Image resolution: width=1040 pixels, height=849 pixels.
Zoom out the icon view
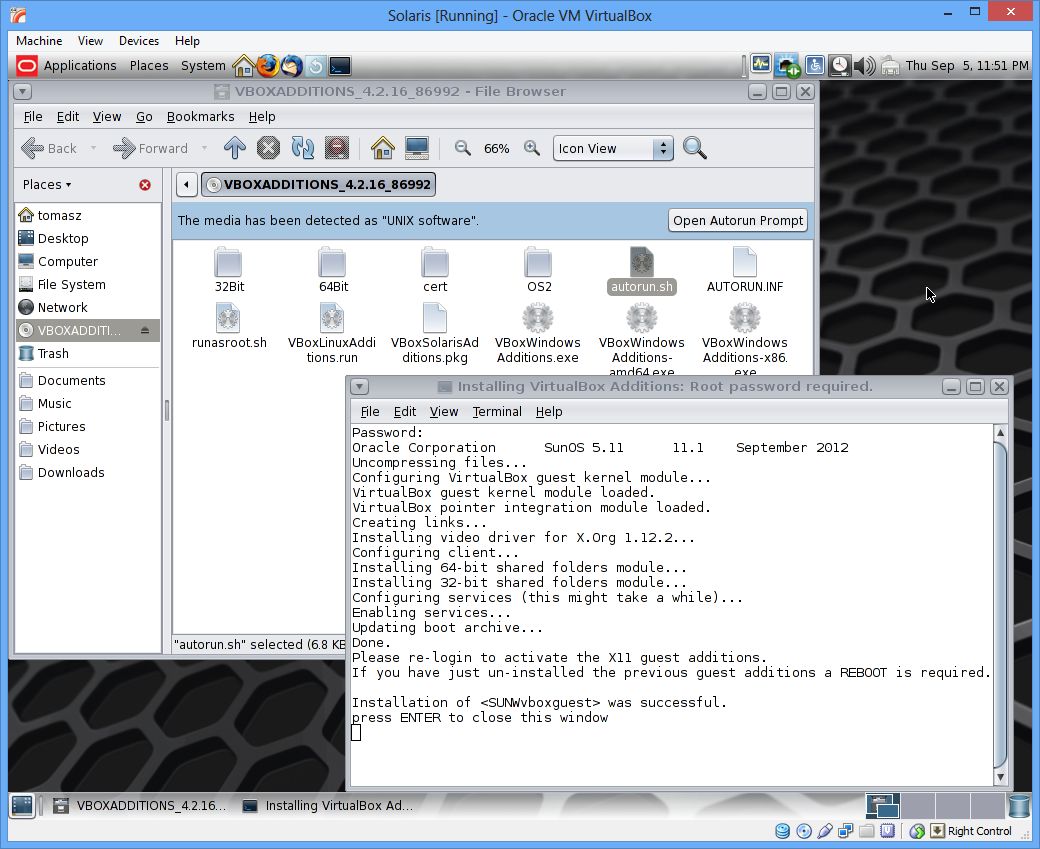pos(462,148)
